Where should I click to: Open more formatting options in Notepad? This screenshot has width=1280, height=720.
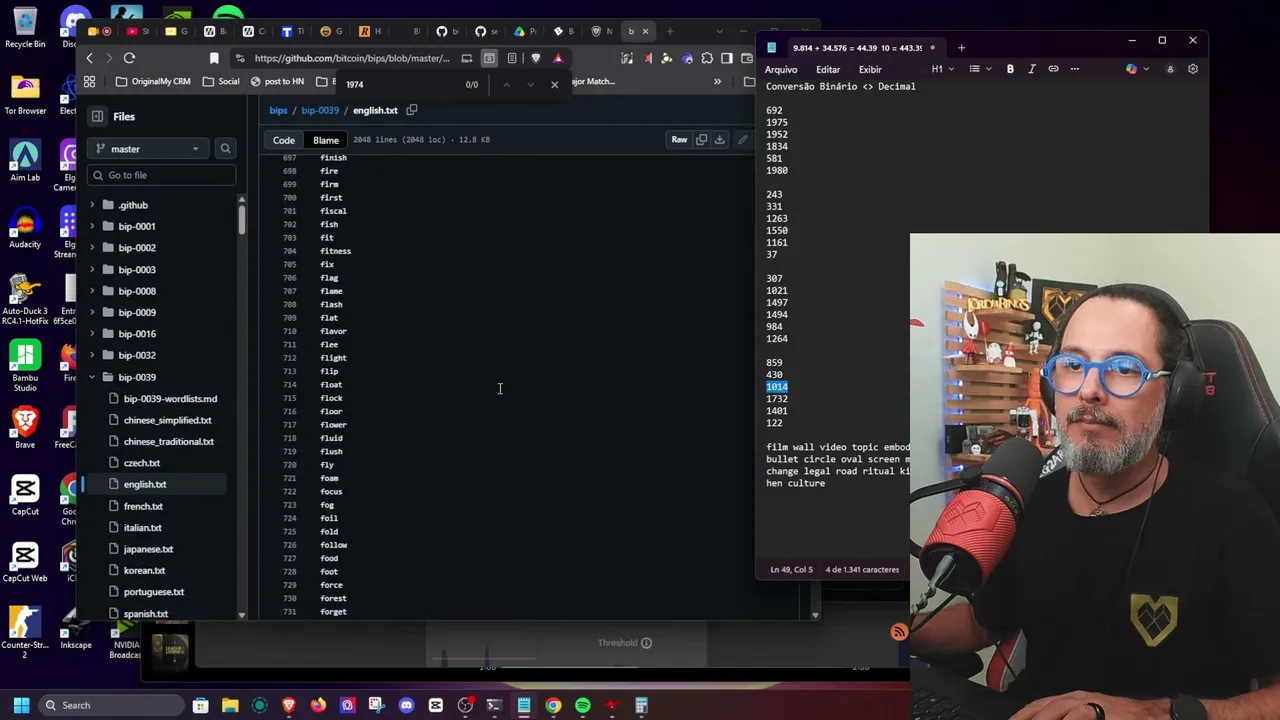(x=1075, y=69)
